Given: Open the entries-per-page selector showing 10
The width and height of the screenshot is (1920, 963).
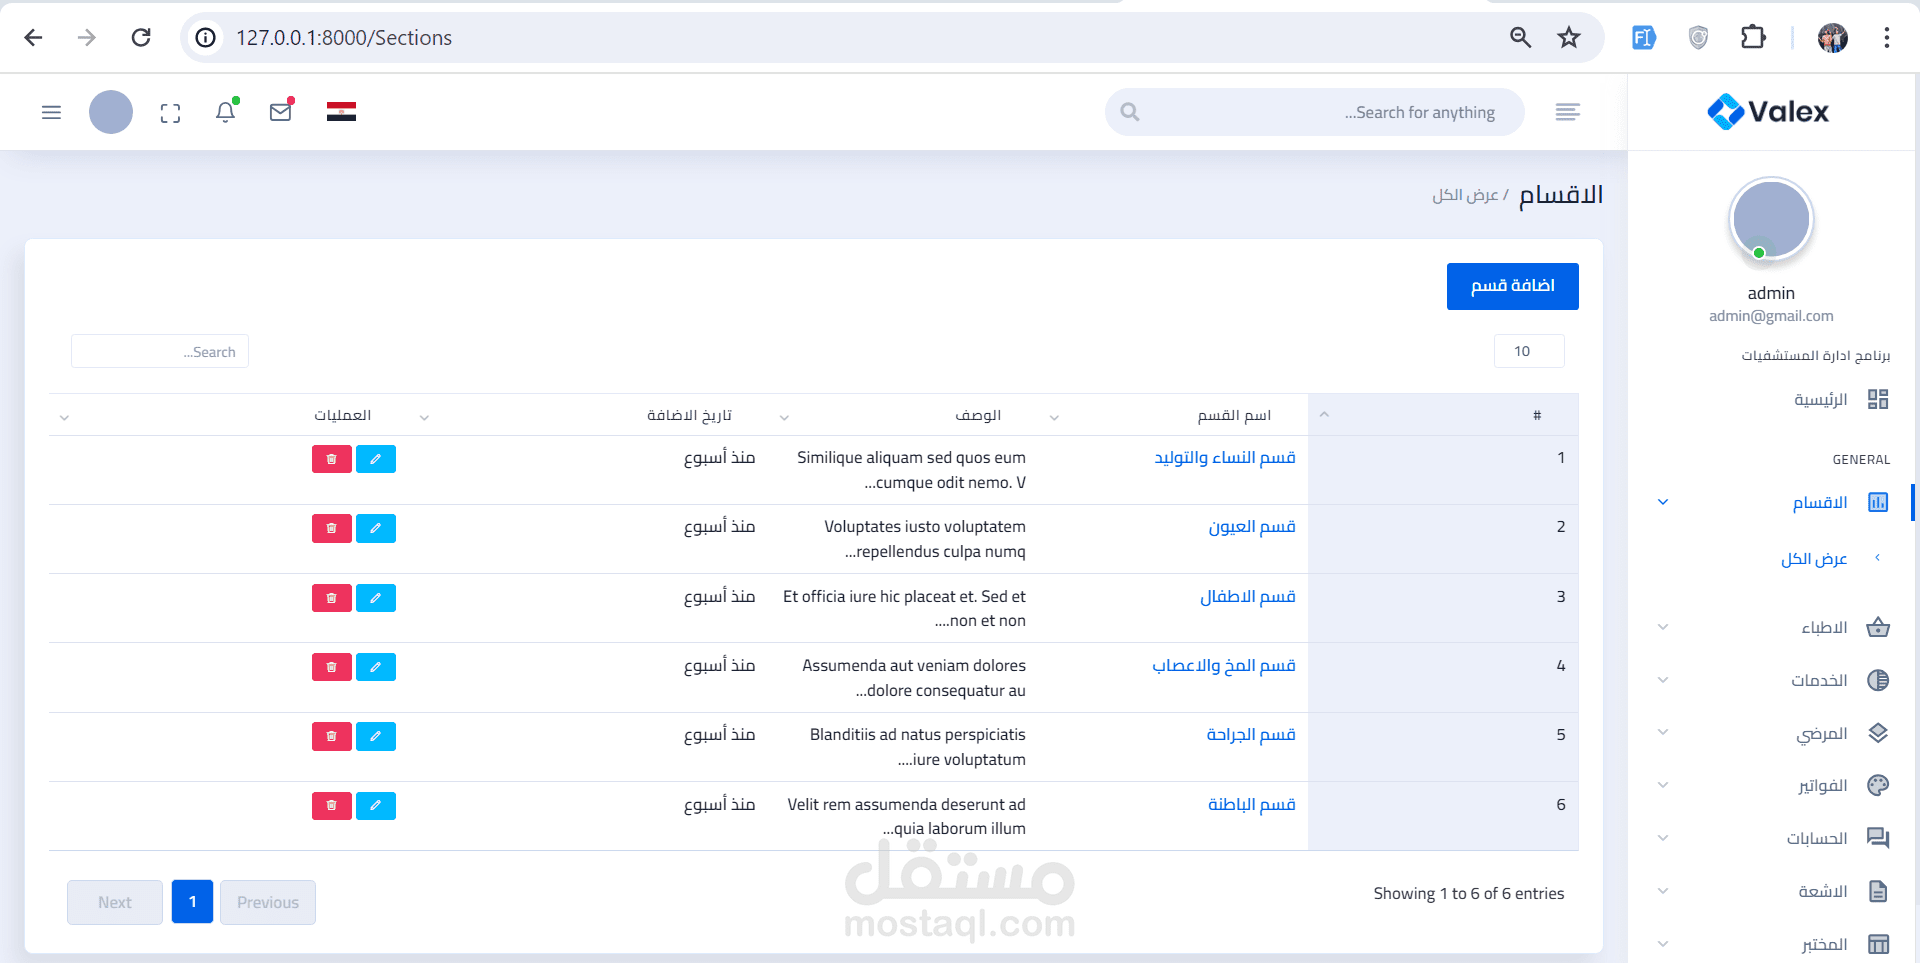Looking at the screenshot, I should point(1529,351).
